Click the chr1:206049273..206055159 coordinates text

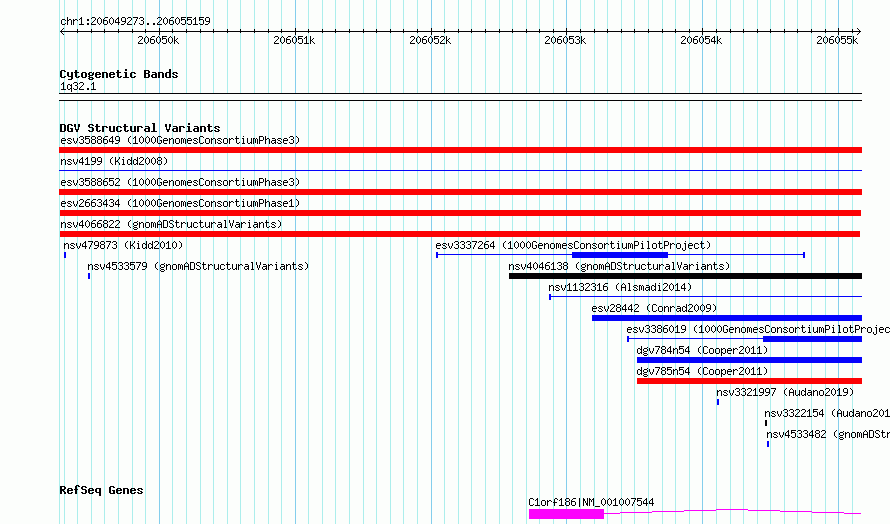tap(135, 21)
